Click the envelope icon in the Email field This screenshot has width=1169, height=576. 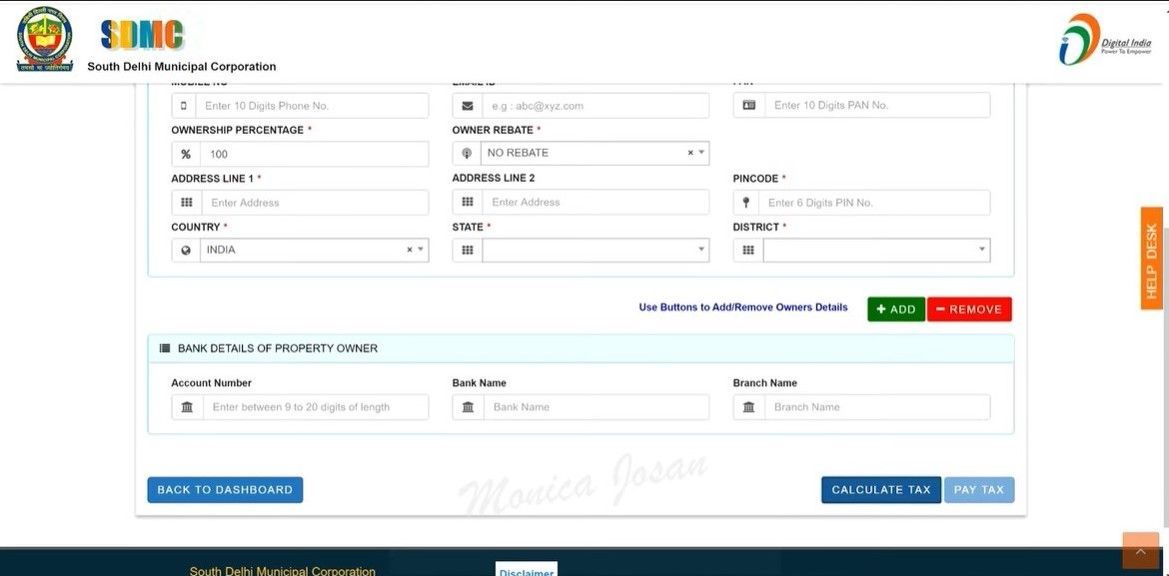(x=467, y=104)
